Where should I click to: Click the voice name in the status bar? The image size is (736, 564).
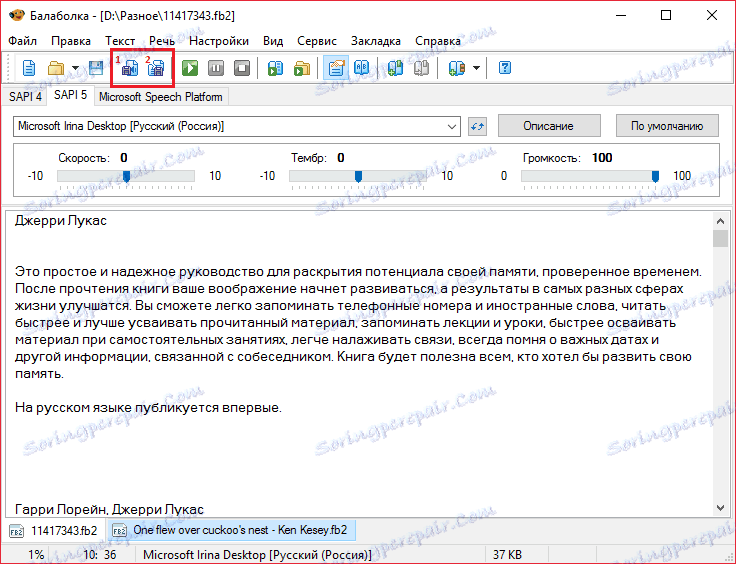tap(257, 555)
